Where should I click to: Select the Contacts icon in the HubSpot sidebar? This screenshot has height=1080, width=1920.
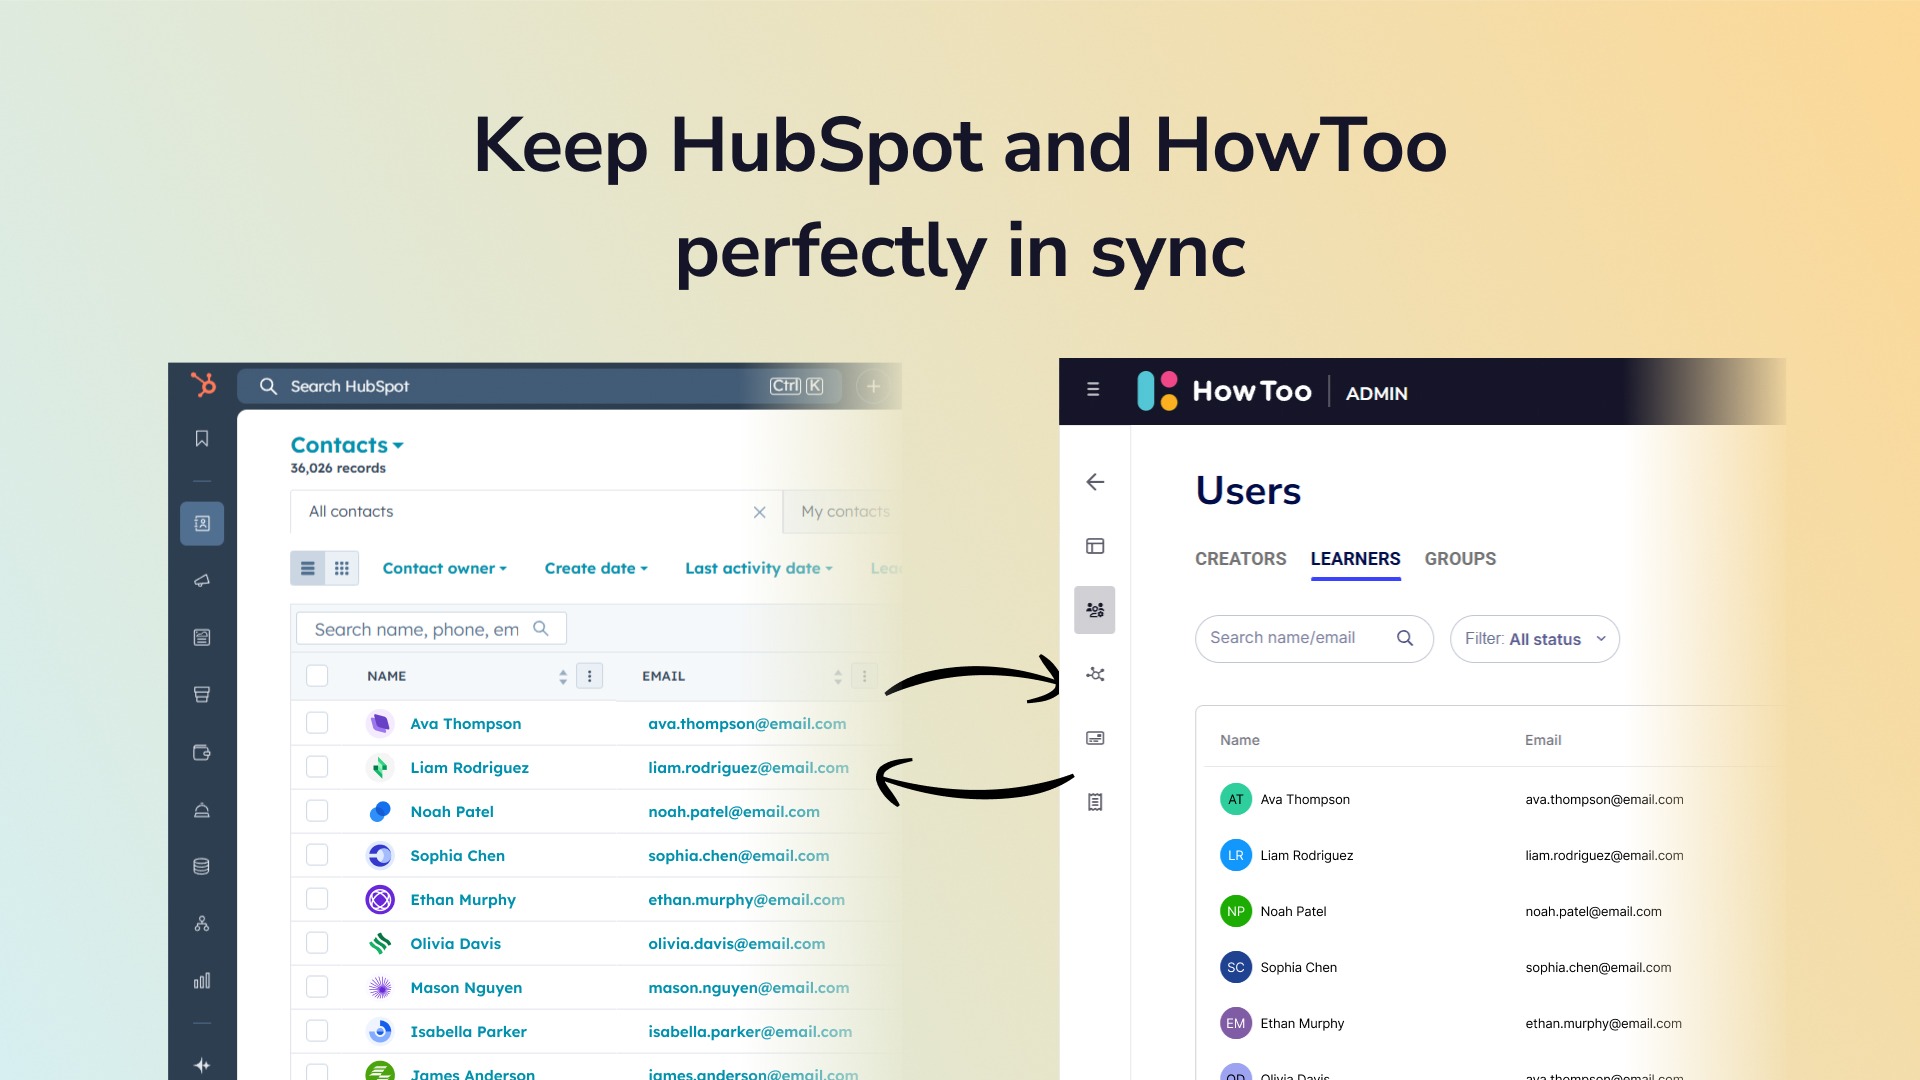(202, 522)
